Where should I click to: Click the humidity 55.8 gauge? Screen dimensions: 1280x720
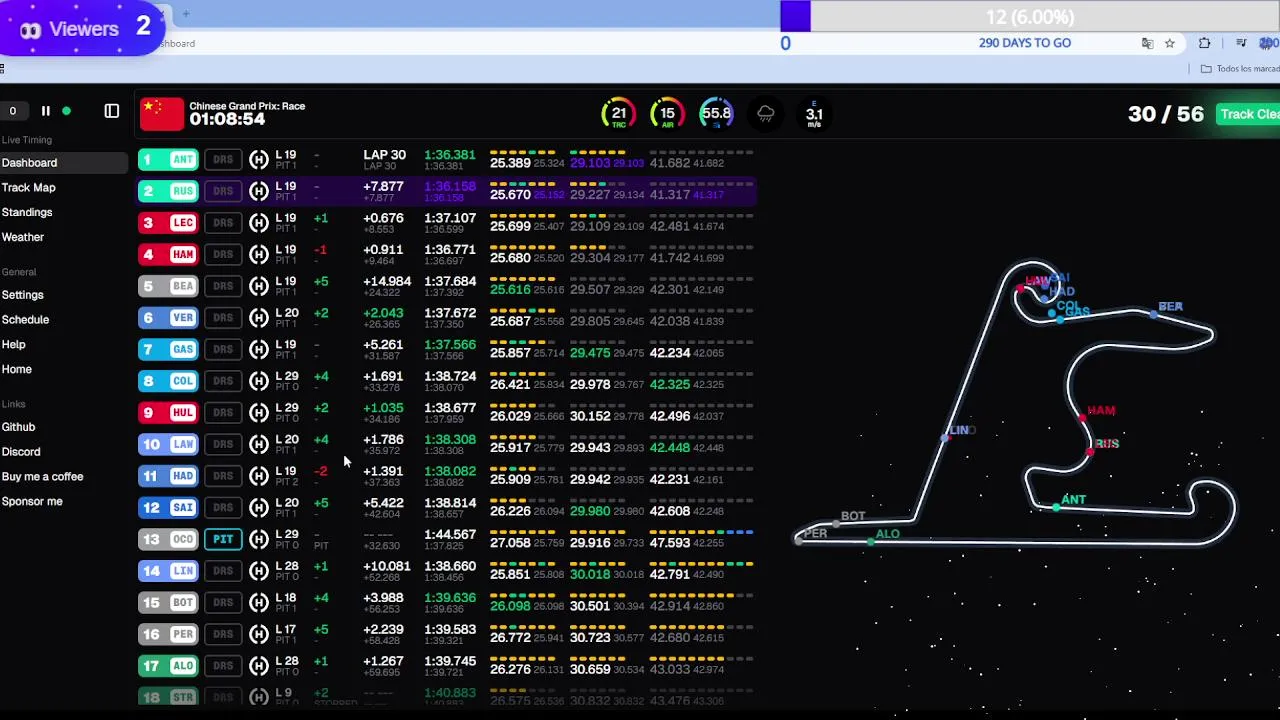[716, 114]
